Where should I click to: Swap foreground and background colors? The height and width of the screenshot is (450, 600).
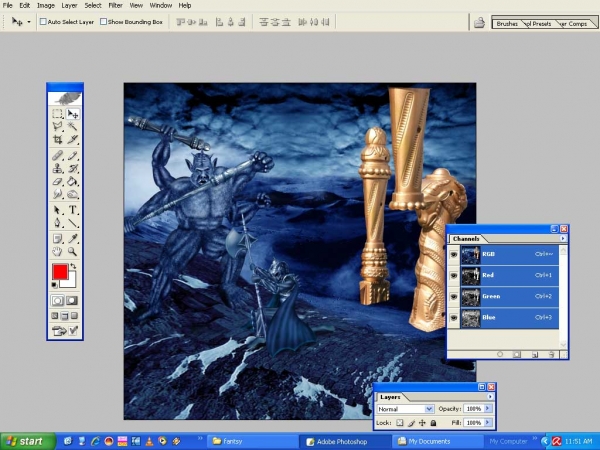(73, 266)
